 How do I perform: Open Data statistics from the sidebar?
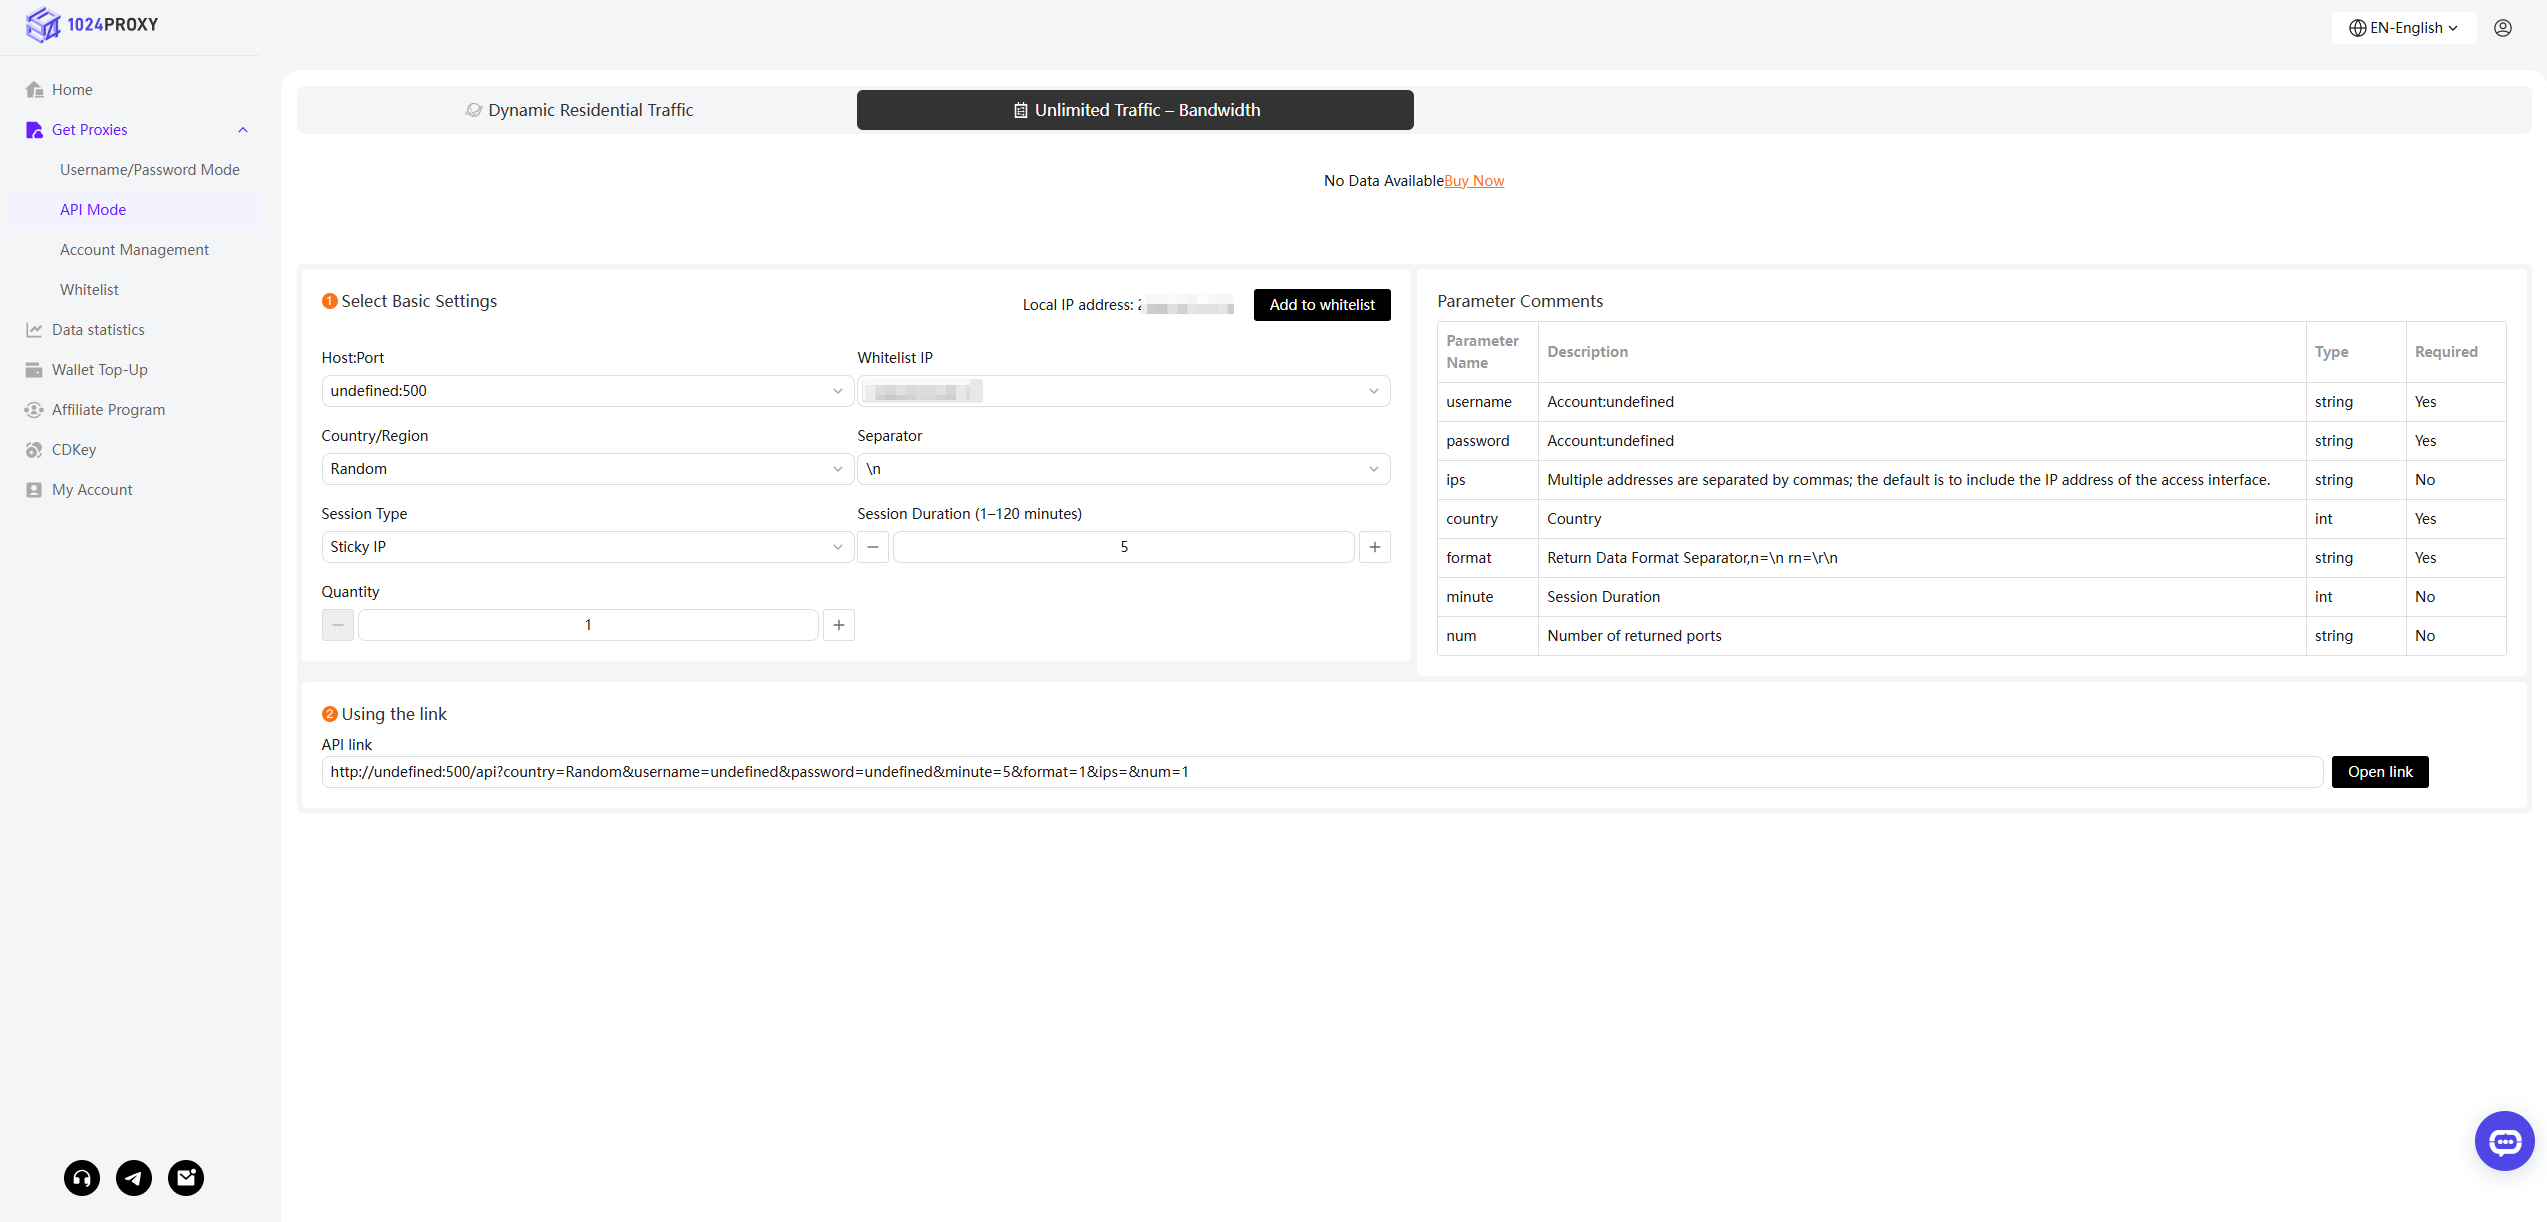98,330
